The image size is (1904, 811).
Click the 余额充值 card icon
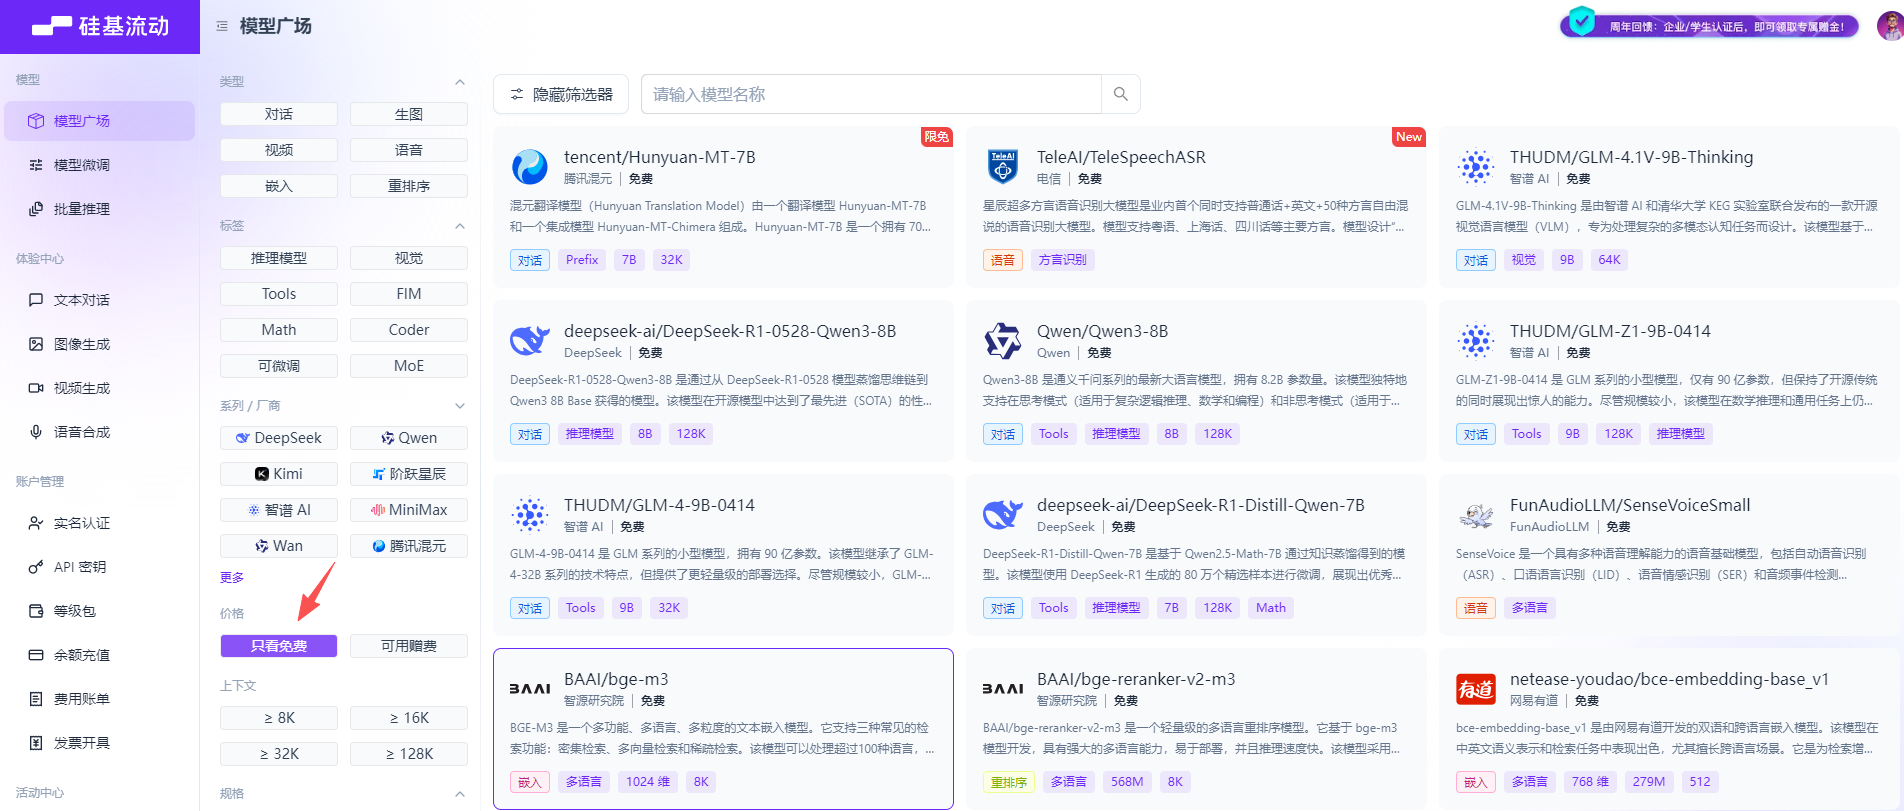coord(36,655)
